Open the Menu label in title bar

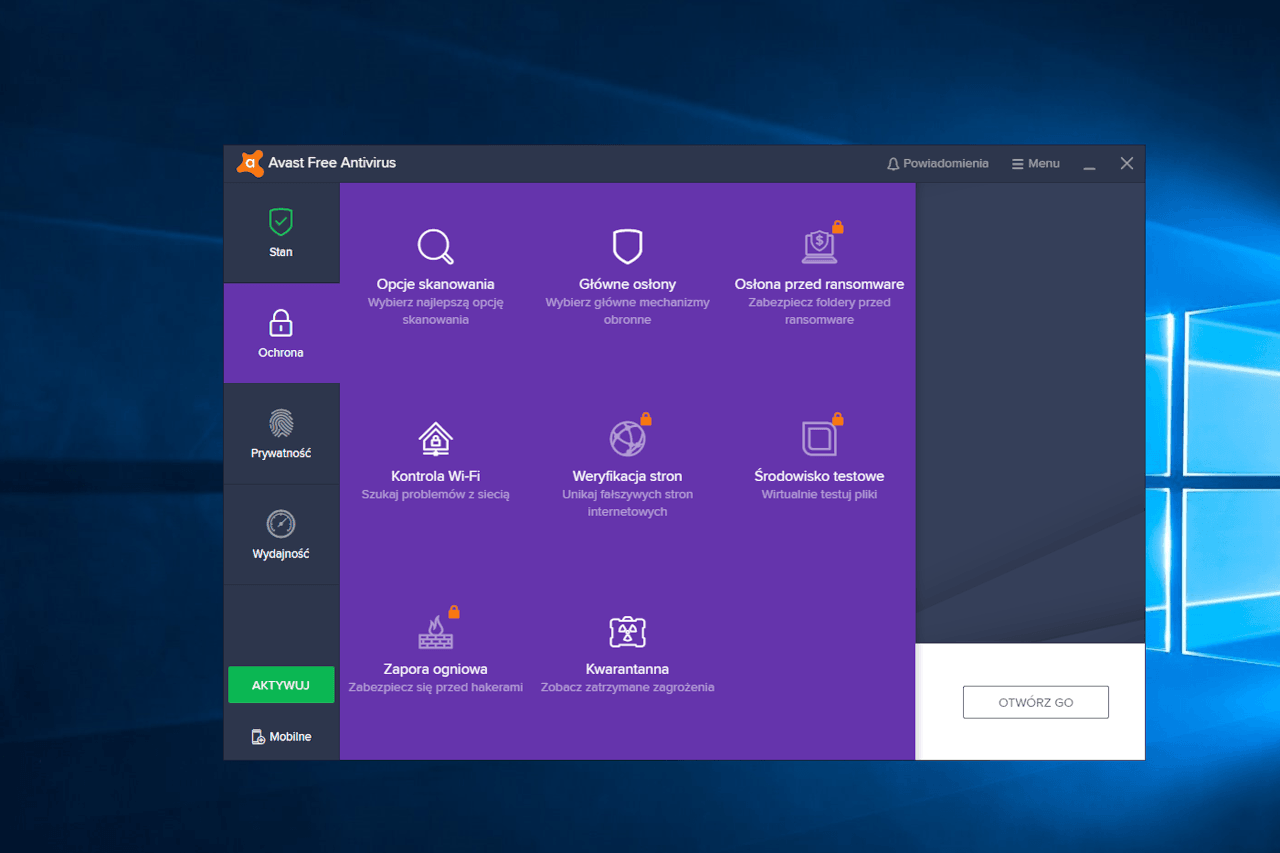(1044, 163)
